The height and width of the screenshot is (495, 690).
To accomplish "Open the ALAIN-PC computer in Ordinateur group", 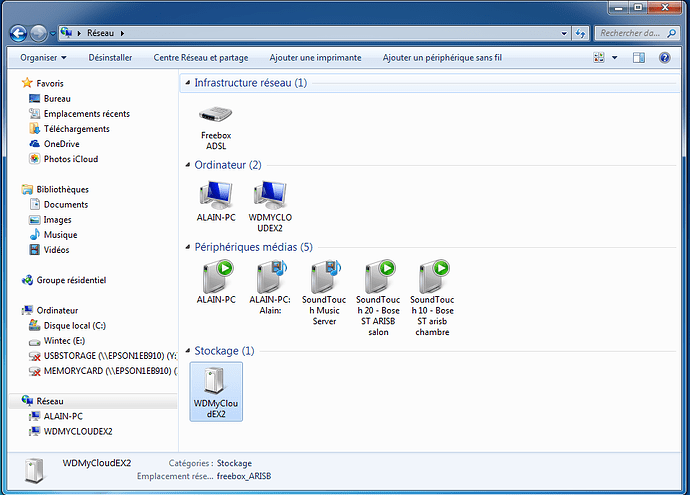I will (216, 201).
